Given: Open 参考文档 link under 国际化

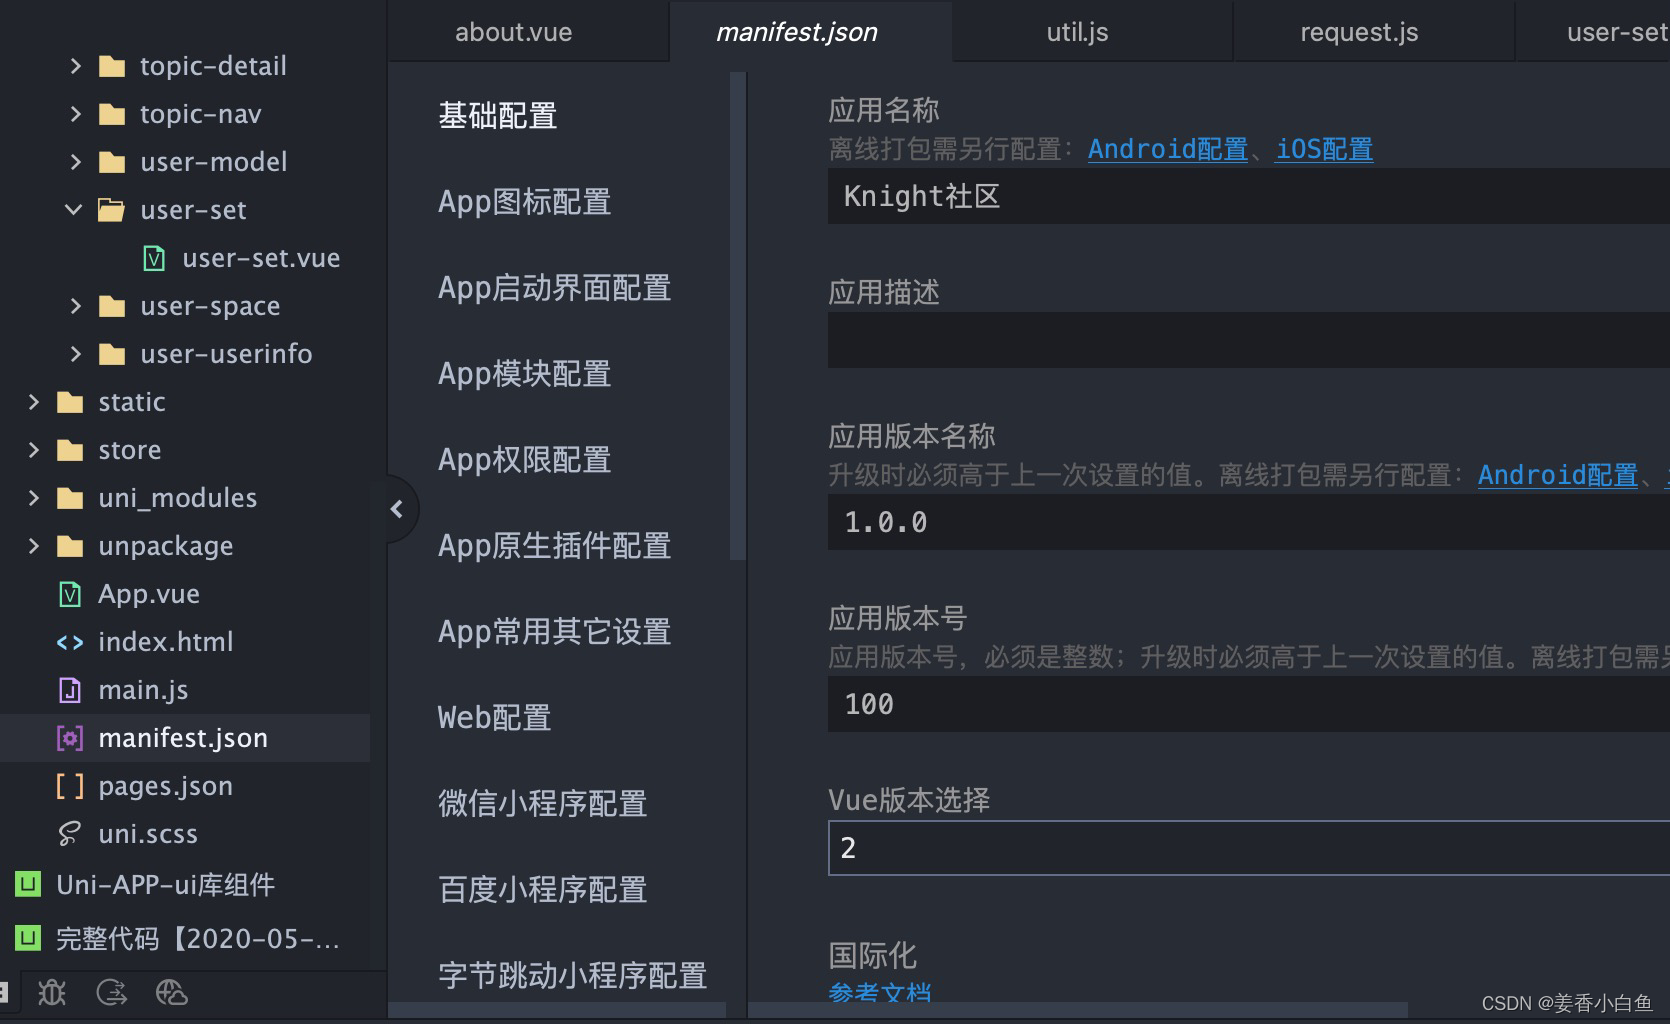Looking at the screenshot, I should (x=880, y=992).
